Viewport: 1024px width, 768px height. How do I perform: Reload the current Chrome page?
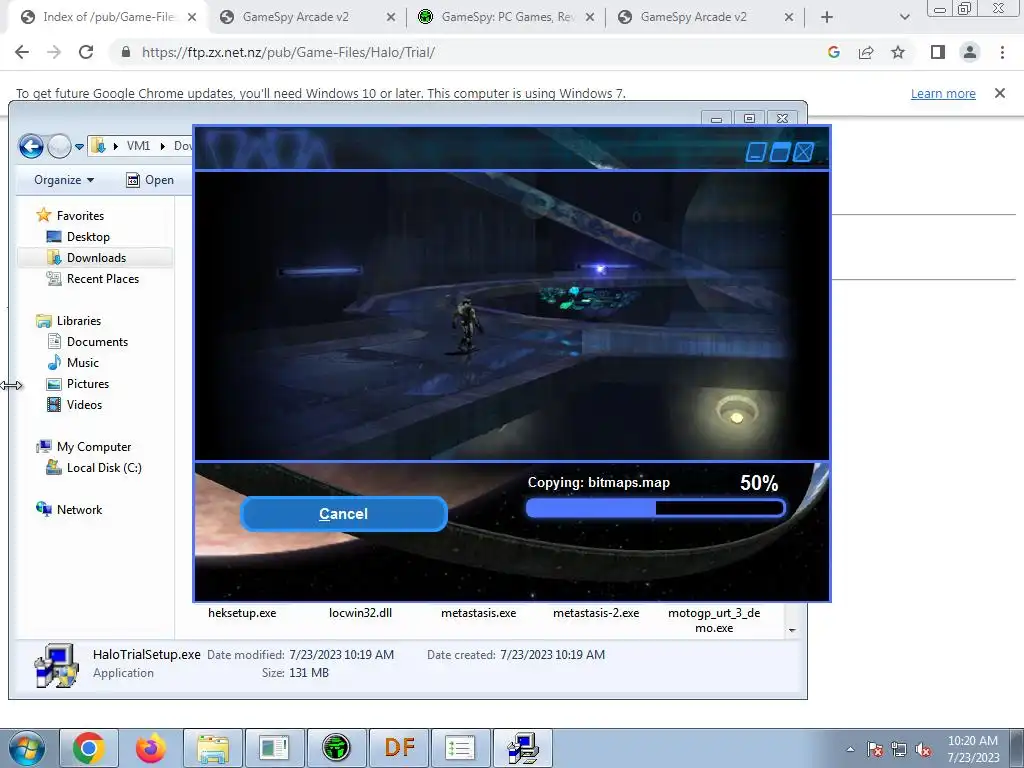coord(86,52)
